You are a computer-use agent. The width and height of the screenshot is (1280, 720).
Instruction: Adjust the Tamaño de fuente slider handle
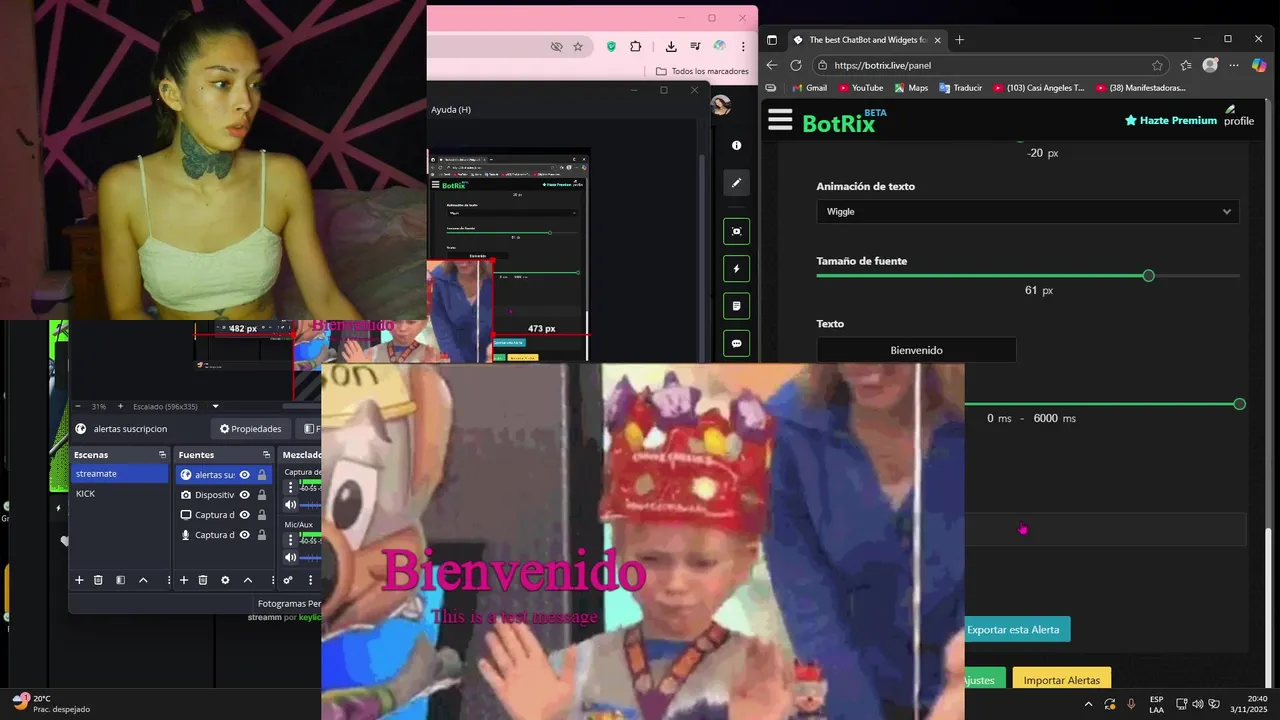click(x=1148, y=275)
